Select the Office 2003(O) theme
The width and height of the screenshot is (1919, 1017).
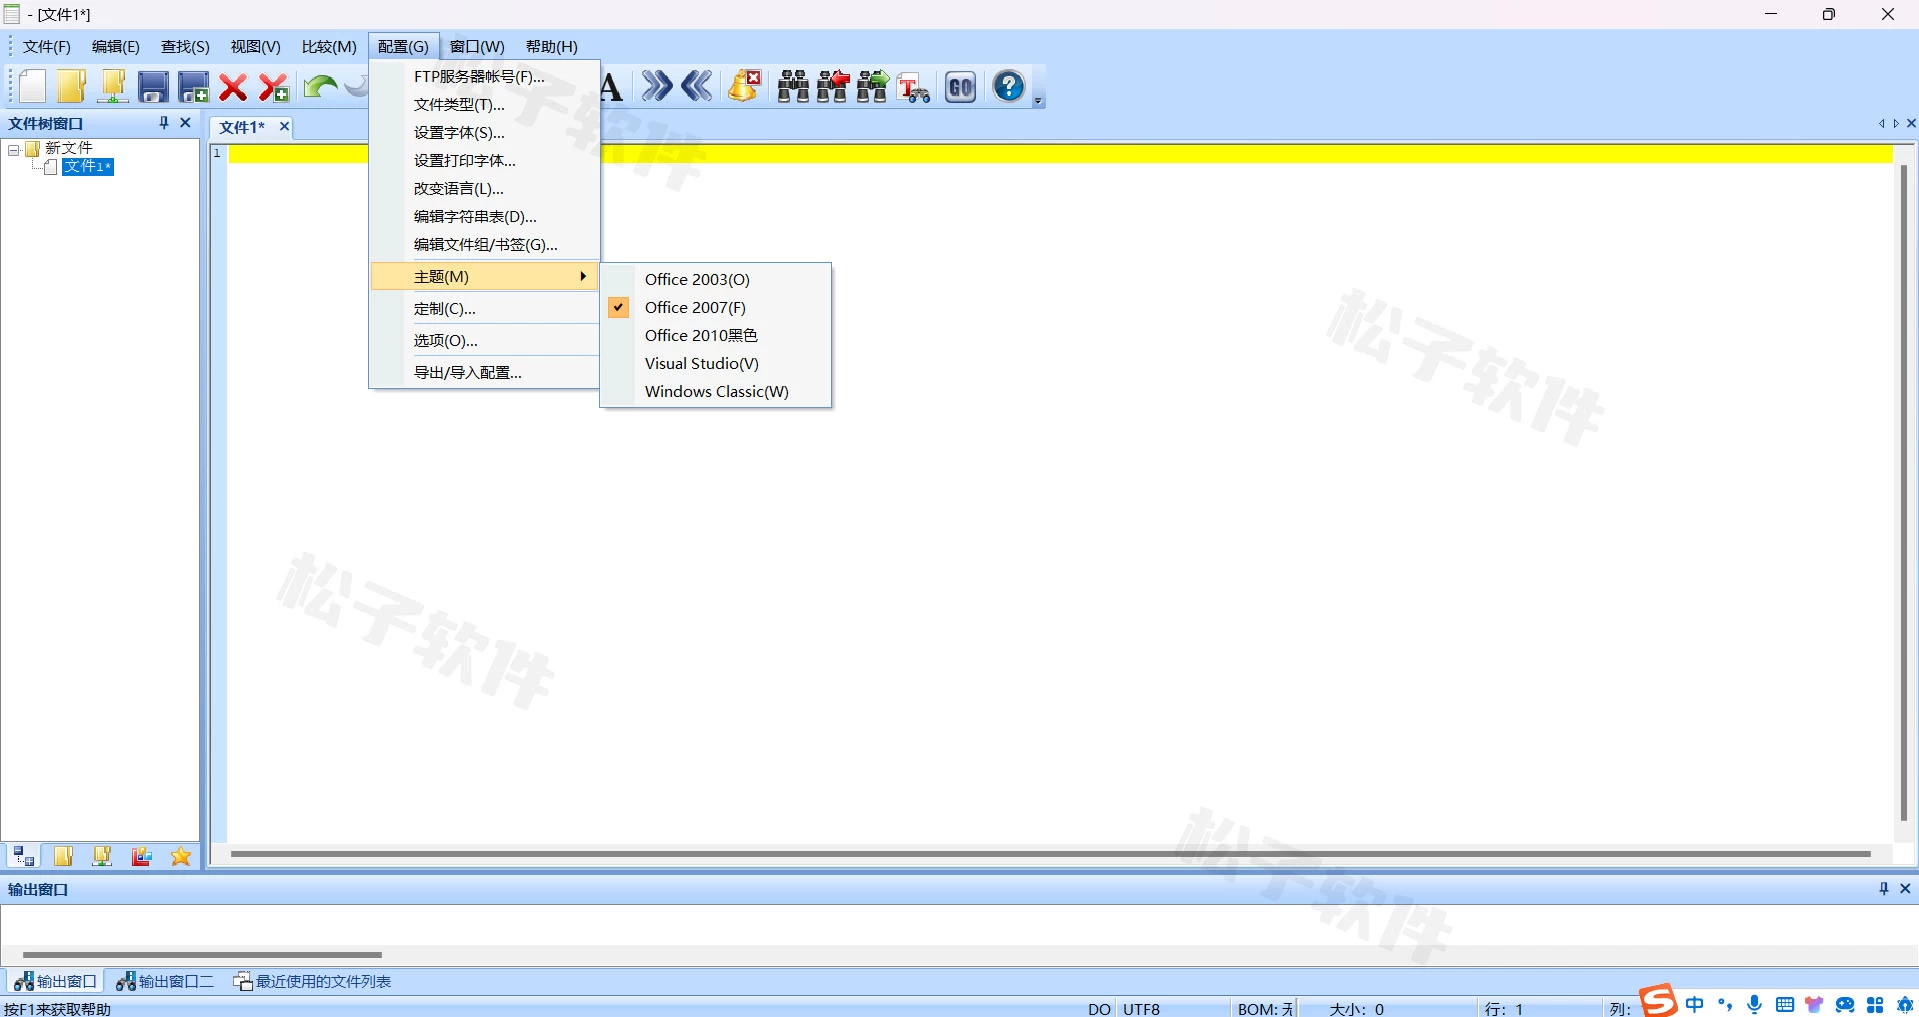pyautogui.click(x=716, y=279)
